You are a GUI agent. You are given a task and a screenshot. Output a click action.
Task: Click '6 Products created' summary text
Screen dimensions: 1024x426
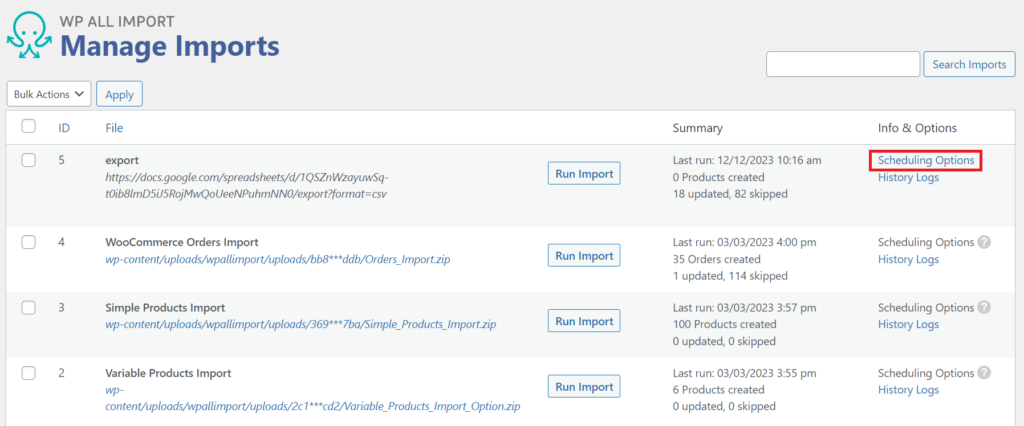(x=718, y=390)
